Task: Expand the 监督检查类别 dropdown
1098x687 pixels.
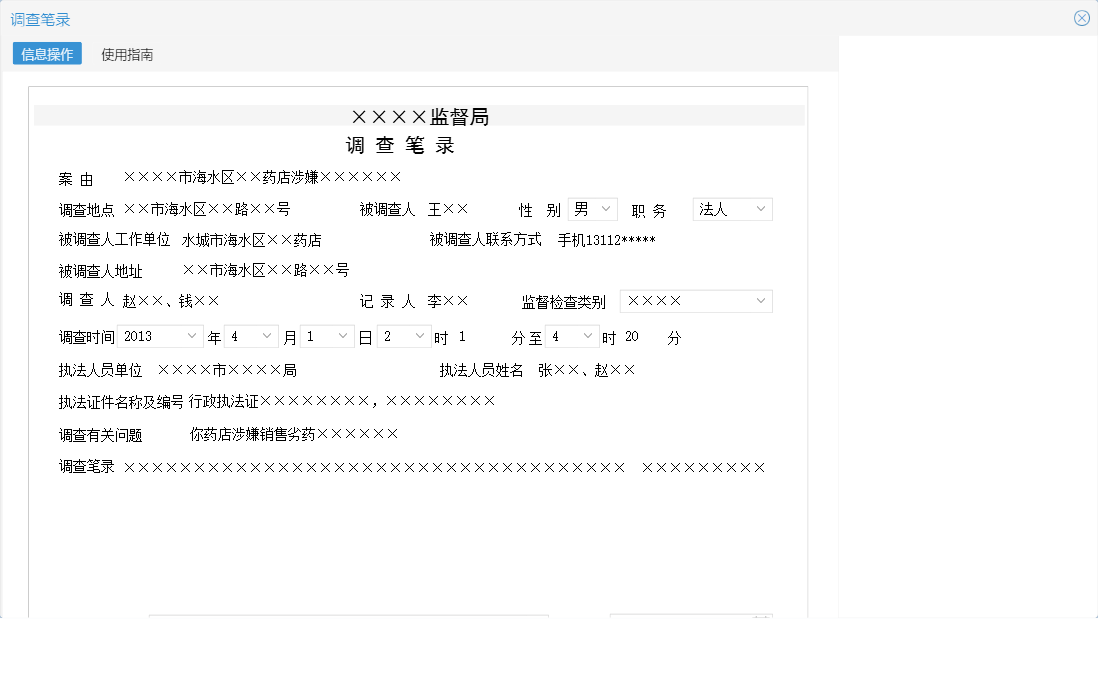Action: [695, 300]
